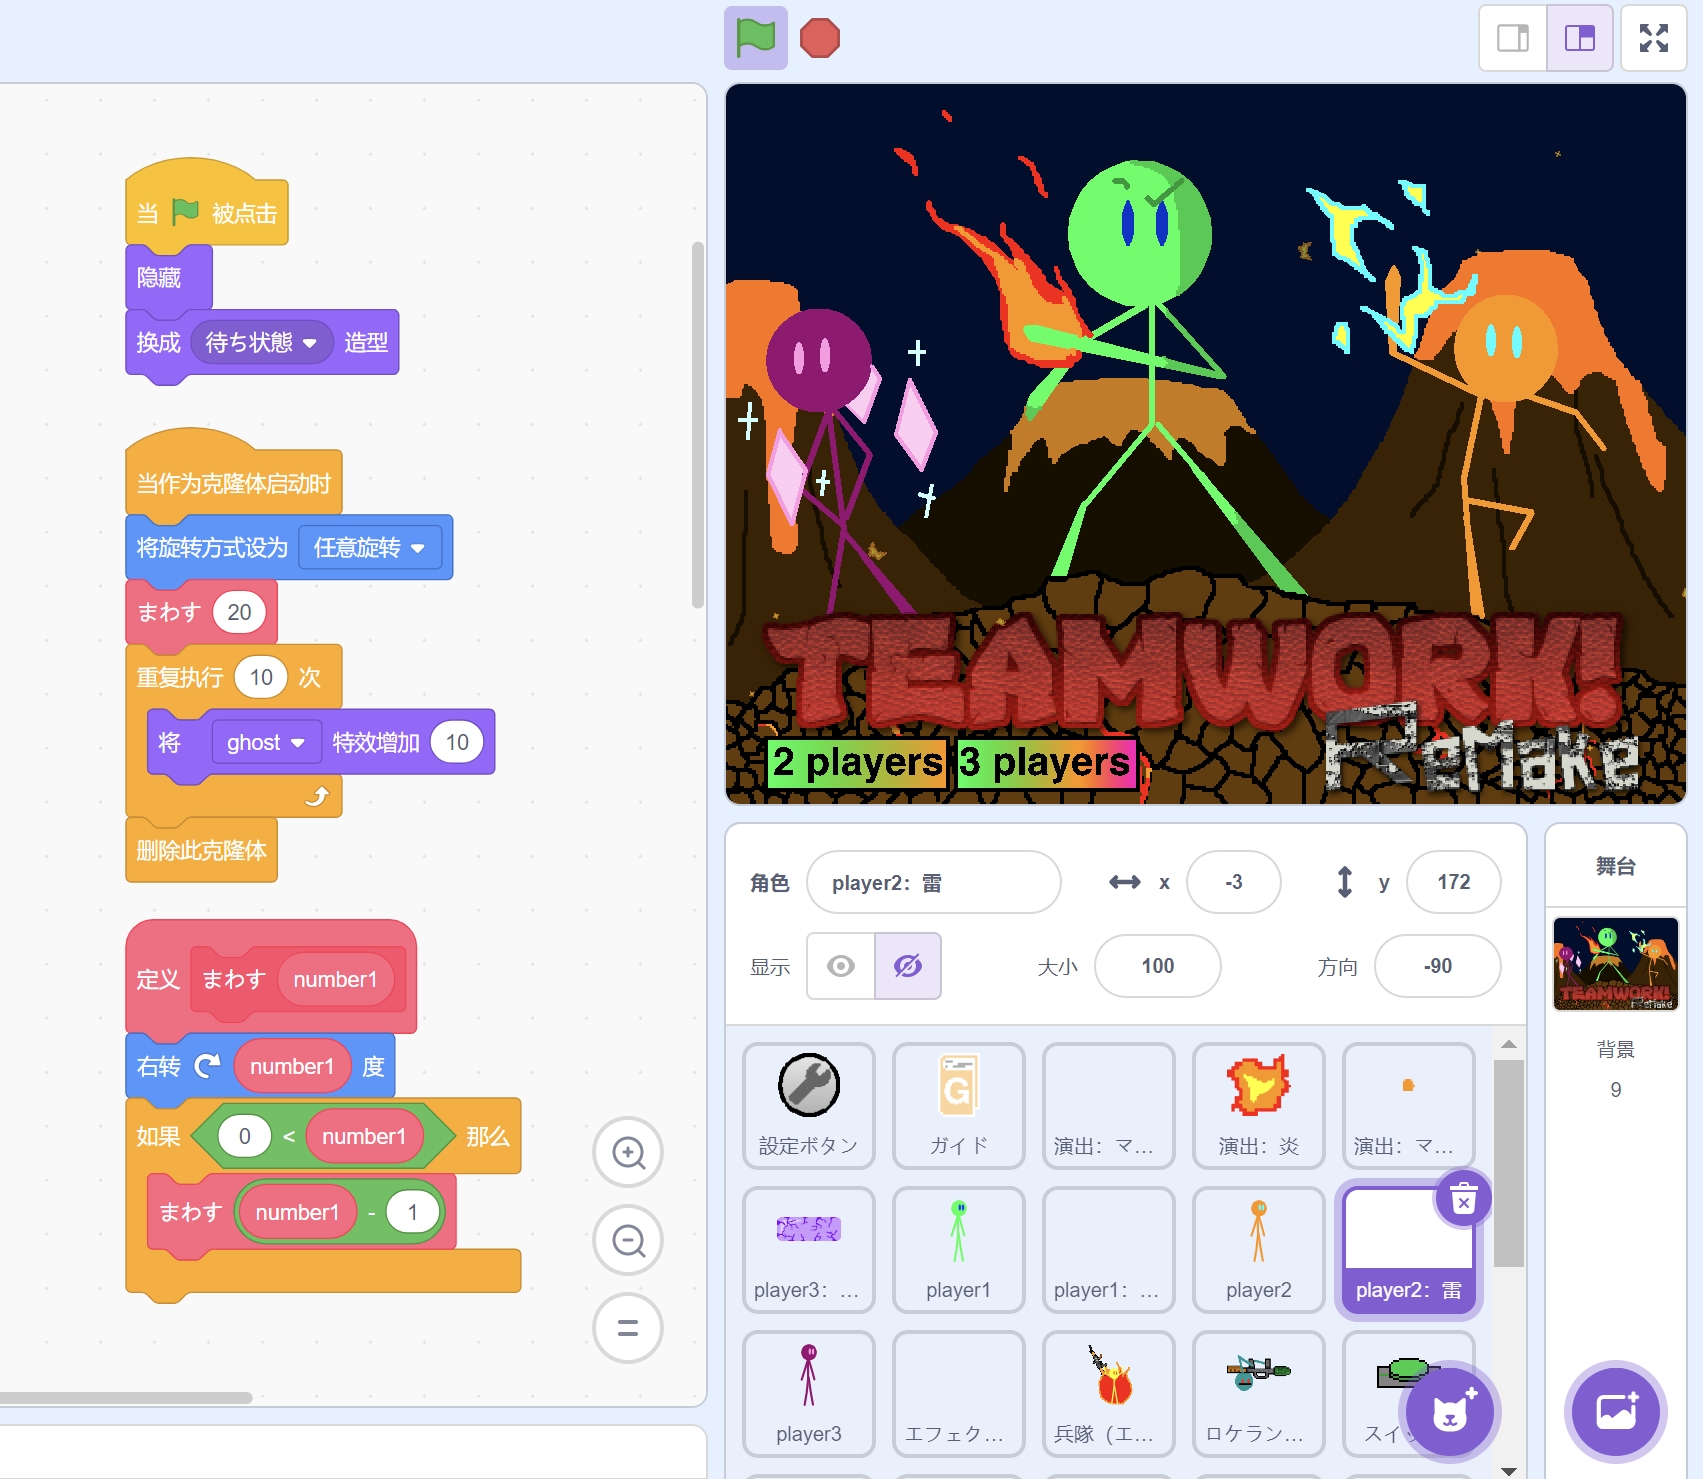
Task: Show the sprite using the eye icon
Action: (841, 966)
